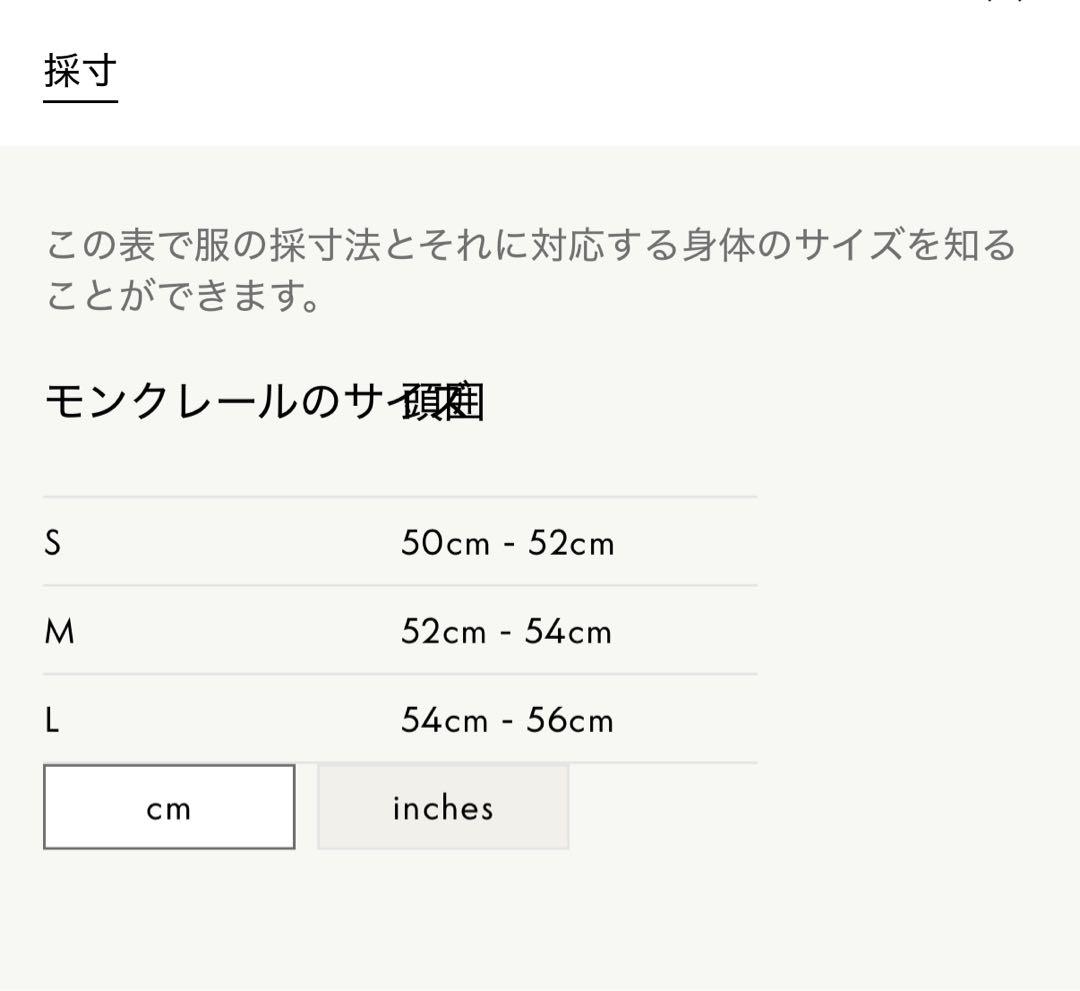Click the table divider line above size S
This screenshot has width=1080, height=991.
tap(400, 494)
